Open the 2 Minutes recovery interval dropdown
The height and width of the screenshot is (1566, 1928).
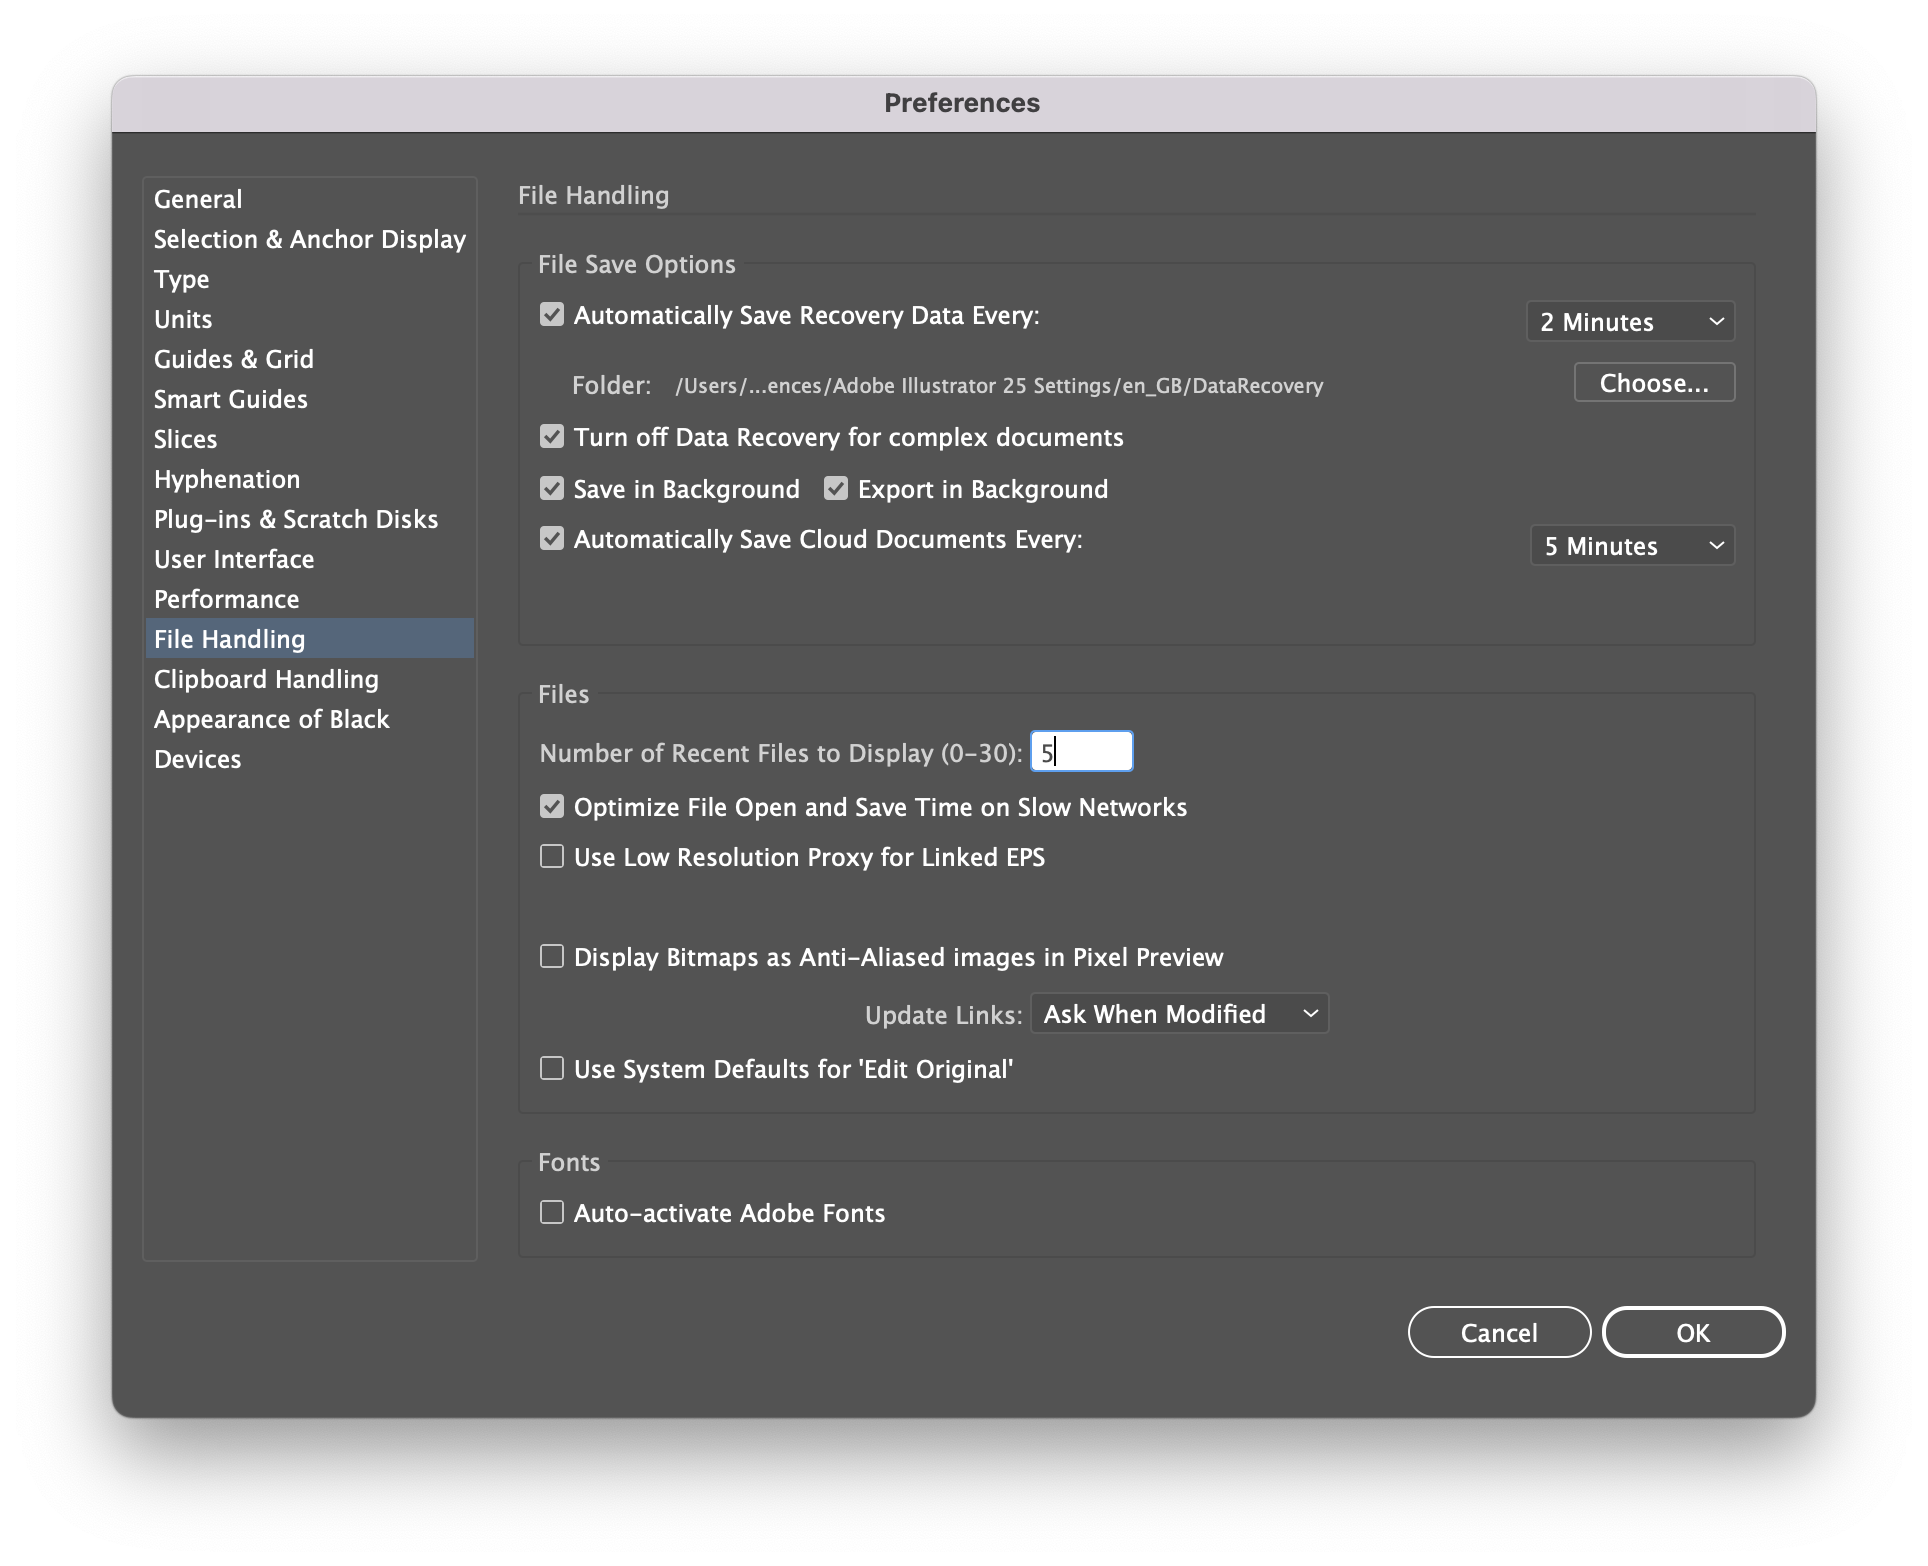tap(1630, 322)
